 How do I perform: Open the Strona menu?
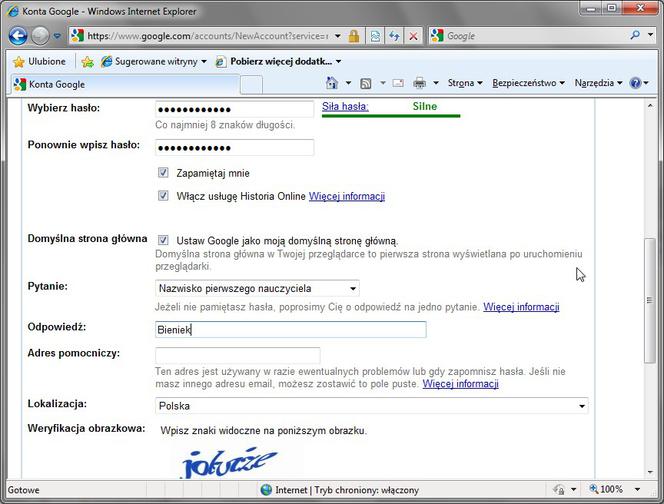tap(465, 83)
